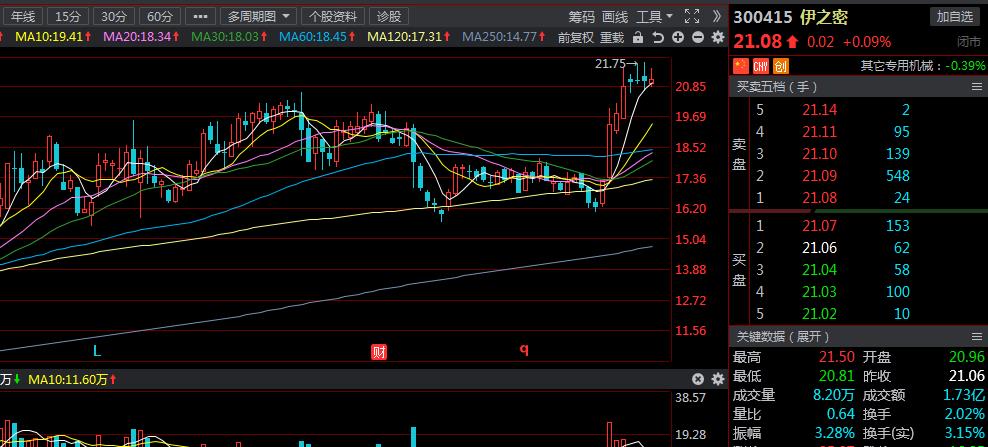The height and width of the screenshot is (447, 988).
Task: Close the volume indicator panel
Action: [x=698, y=380]
